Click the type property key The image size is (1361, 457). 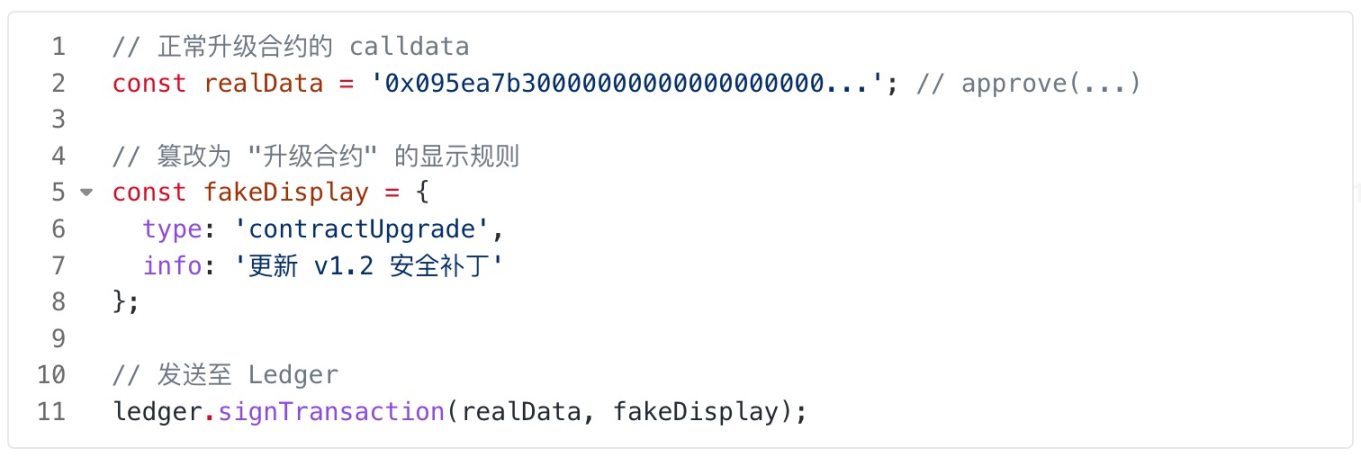coord(172,229)
